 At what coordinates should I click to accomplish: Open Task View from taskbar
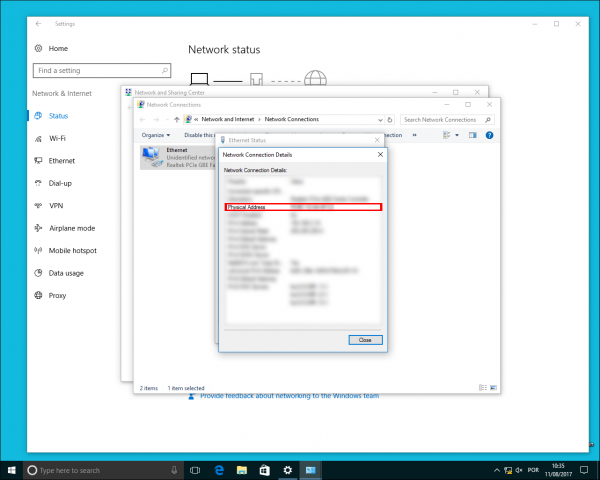click(x=195, y=470)
